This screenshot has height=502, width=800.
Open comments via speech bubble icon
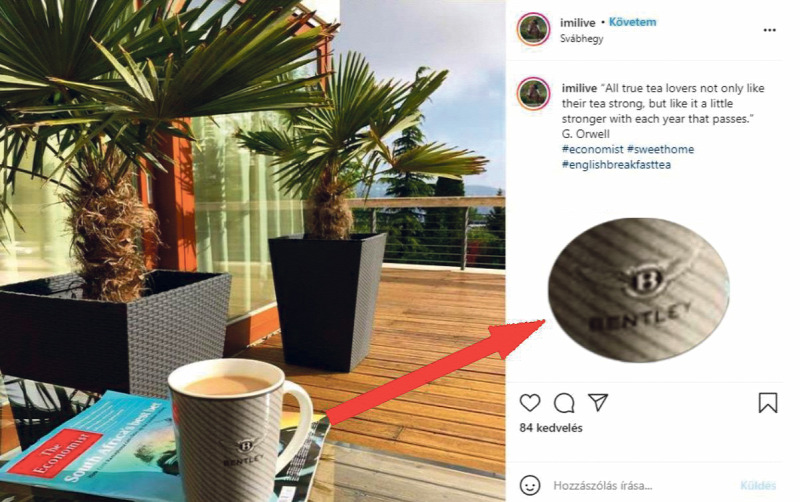[x=564, y=403]
